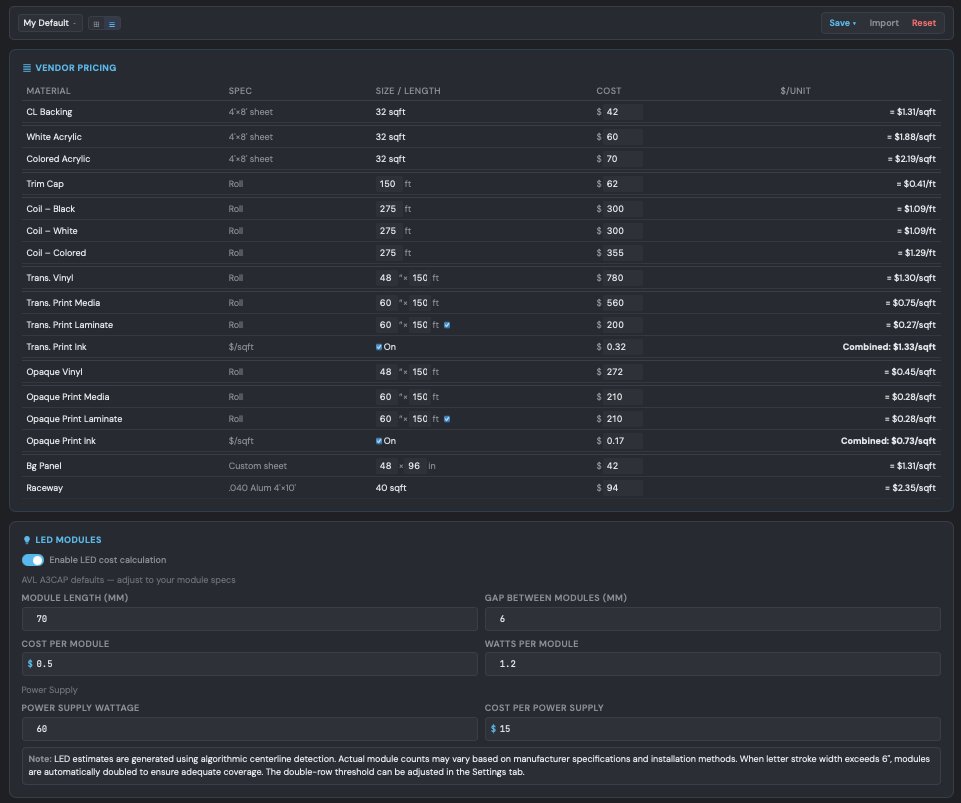This screenshot has height=803, width=961.
Task: Switch to list view icon
Action: point(112,23)
